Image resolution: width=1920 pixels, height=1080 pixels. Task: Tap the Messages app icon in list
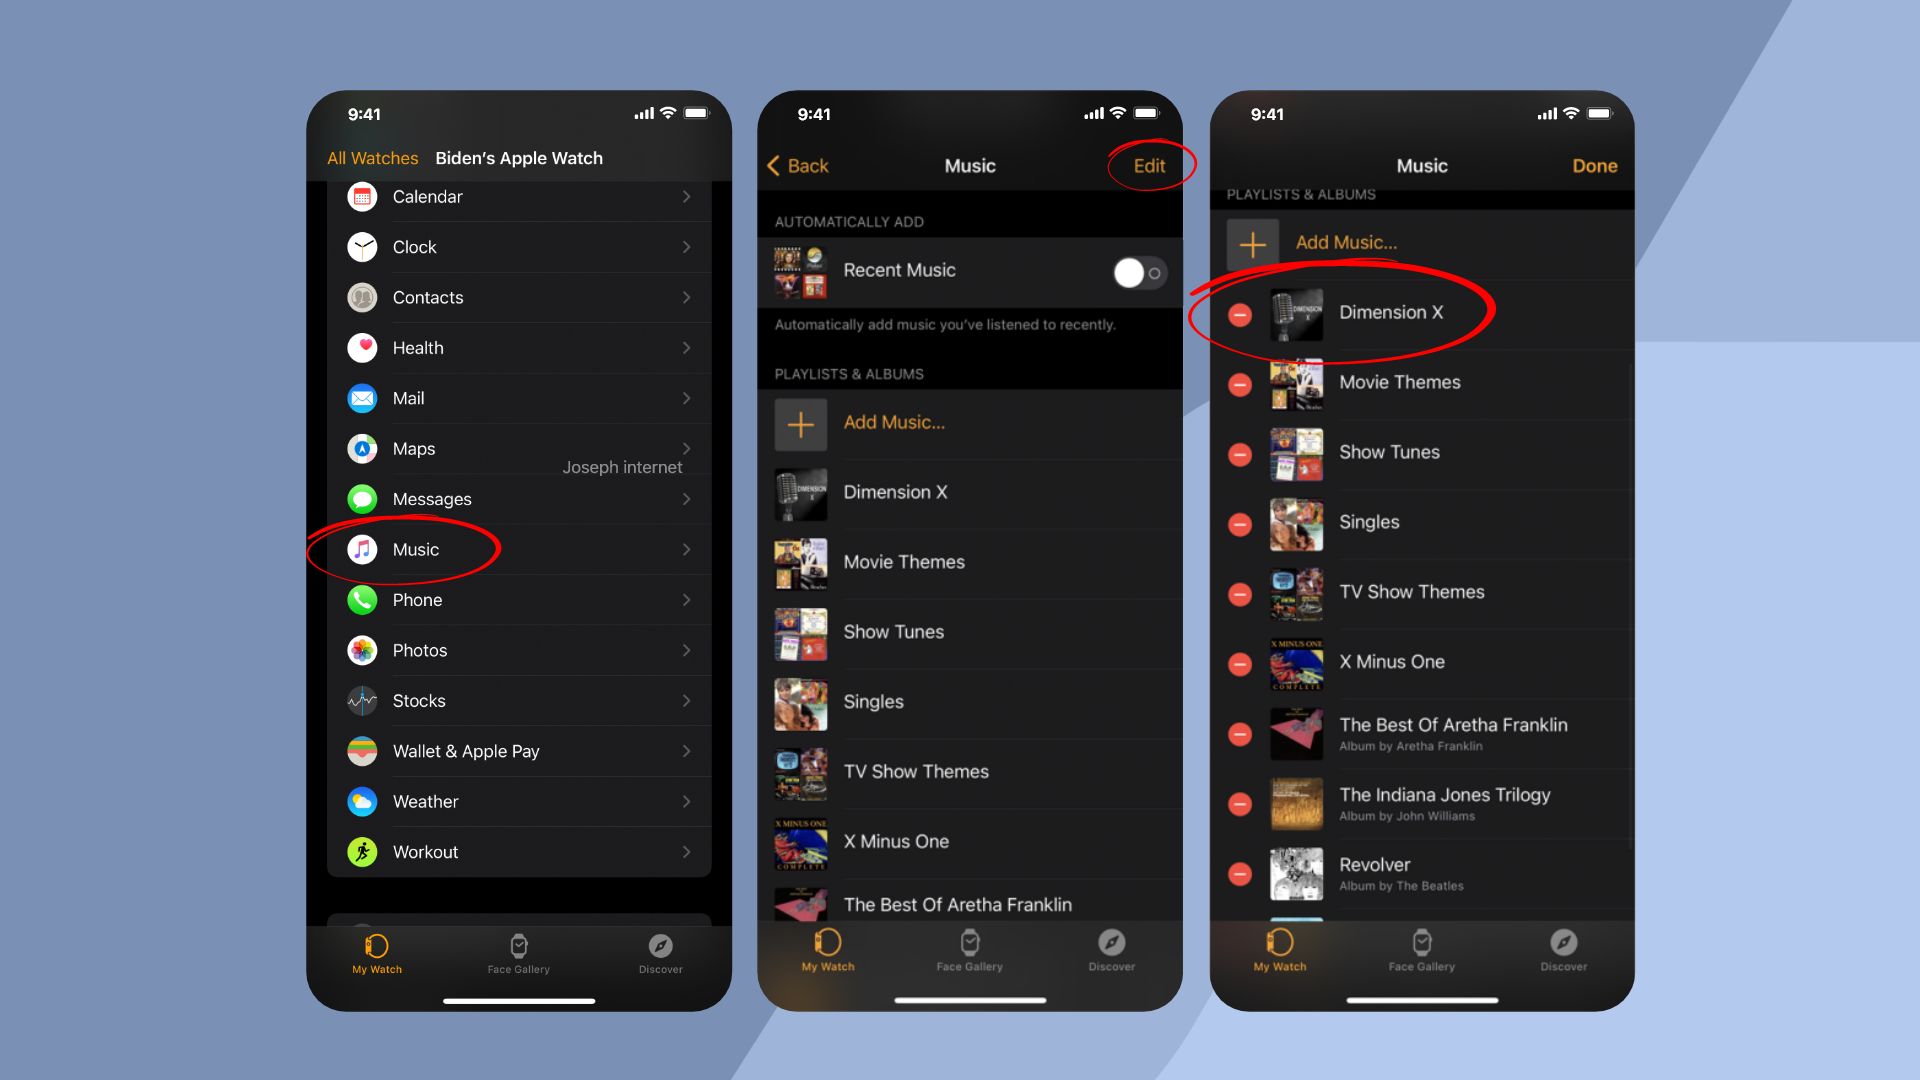point(364,498)
